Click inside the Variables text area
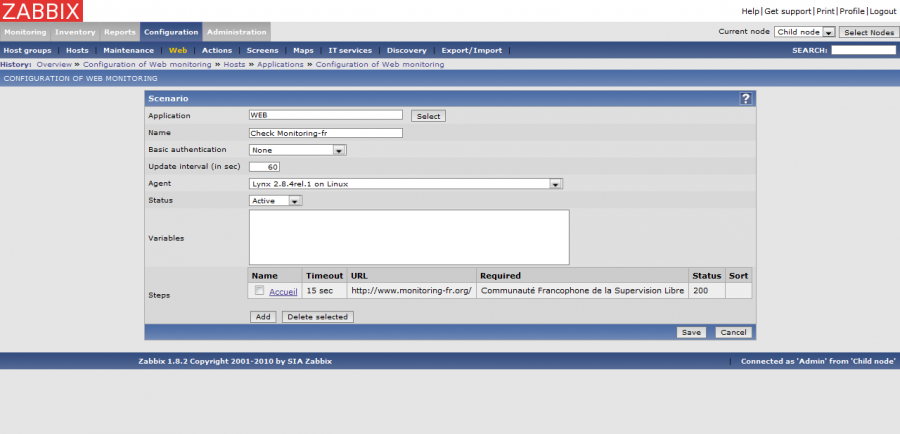This screenshot has height=434, width=900. tap(409, 237)
